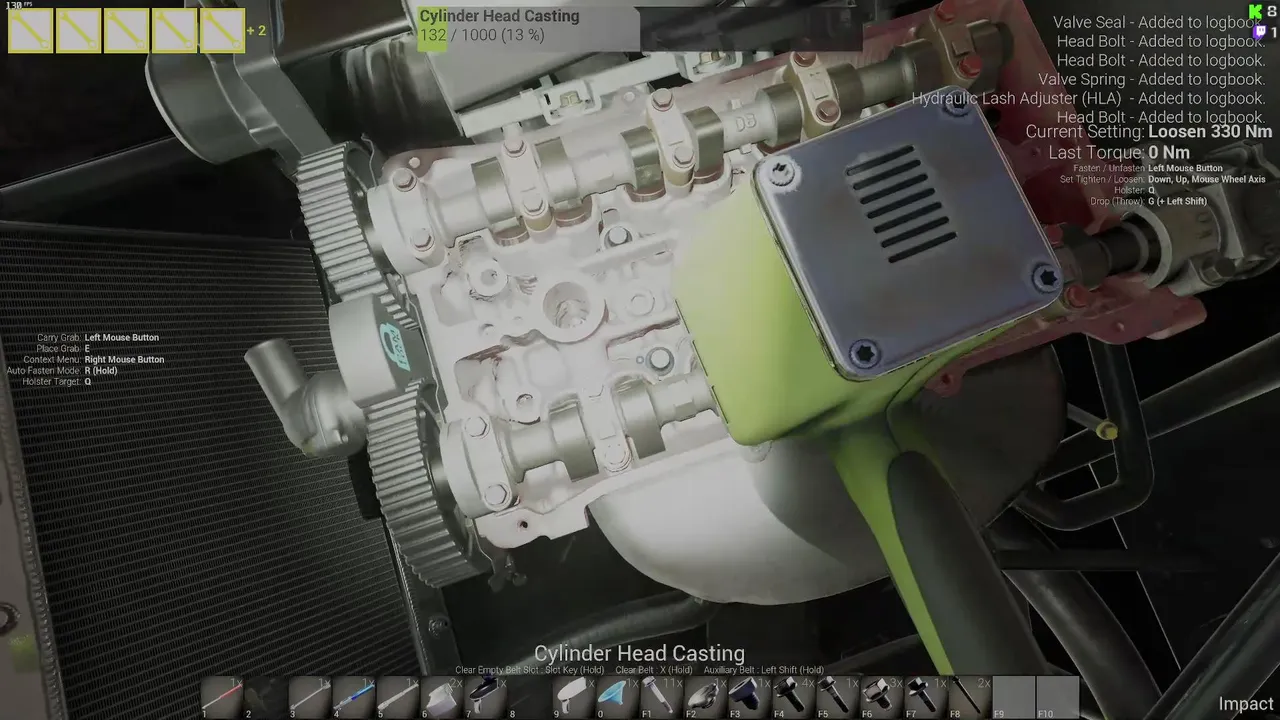Click the 'Fasten / Unfasten' control hint
Viewport: 1280px width, 720px height.
(x=1147, y=168)
